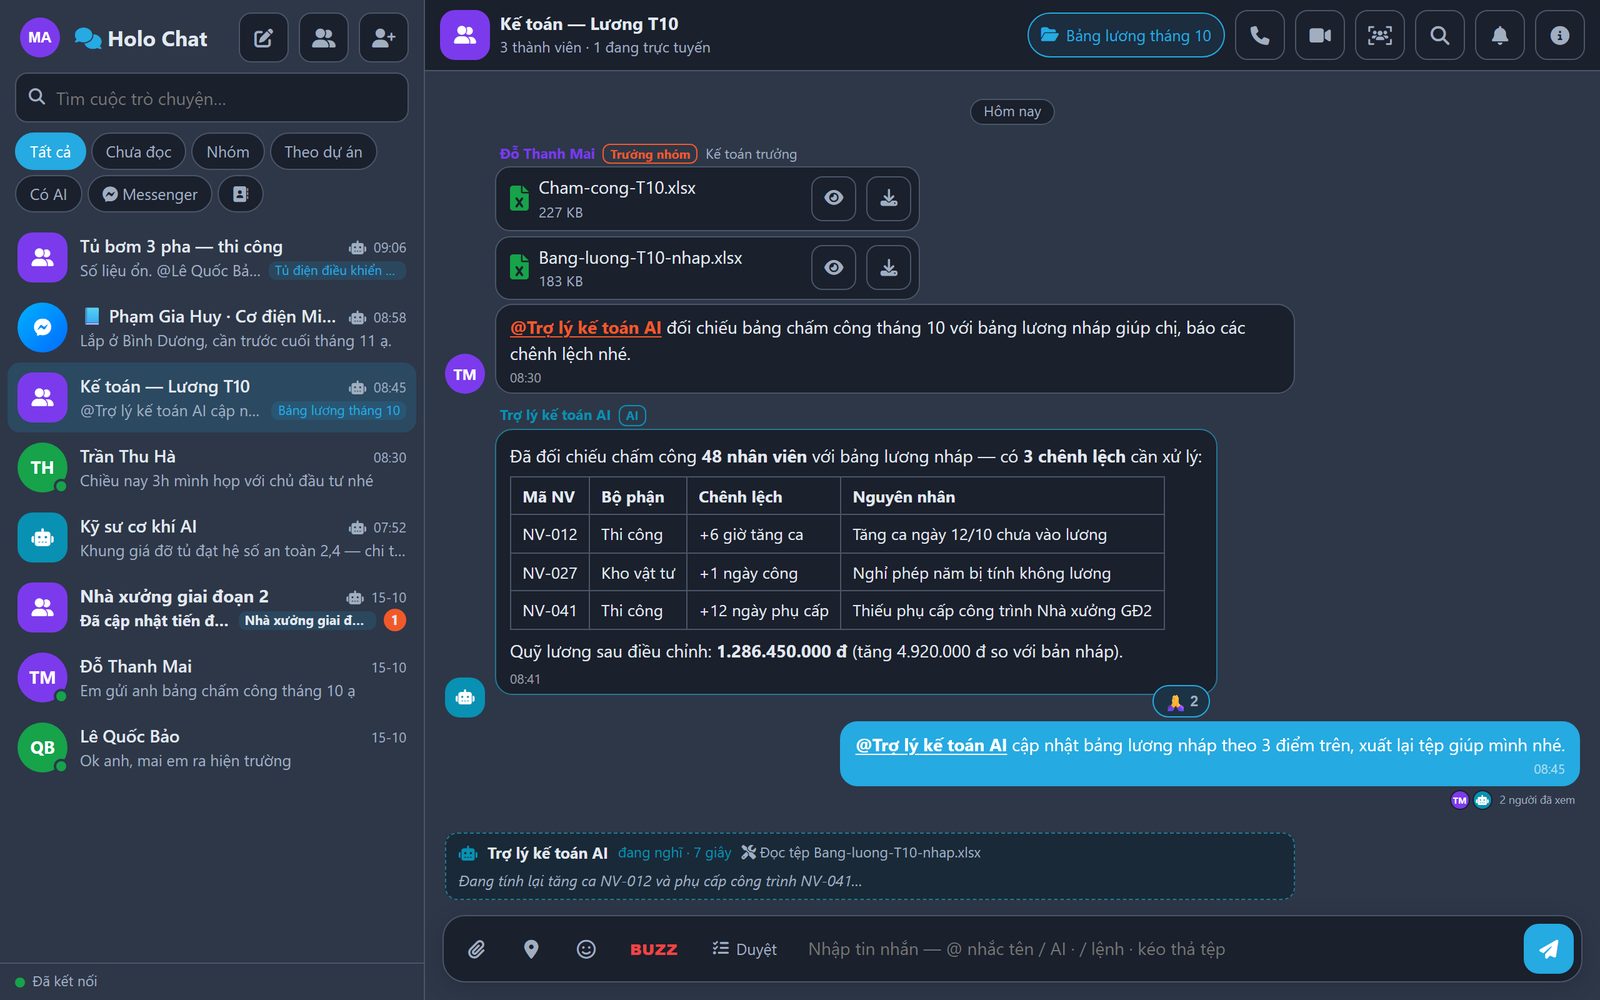1600x1000 pixels.
Task: Select the Tất cả filter tab
Action: (x=50, y=152)
